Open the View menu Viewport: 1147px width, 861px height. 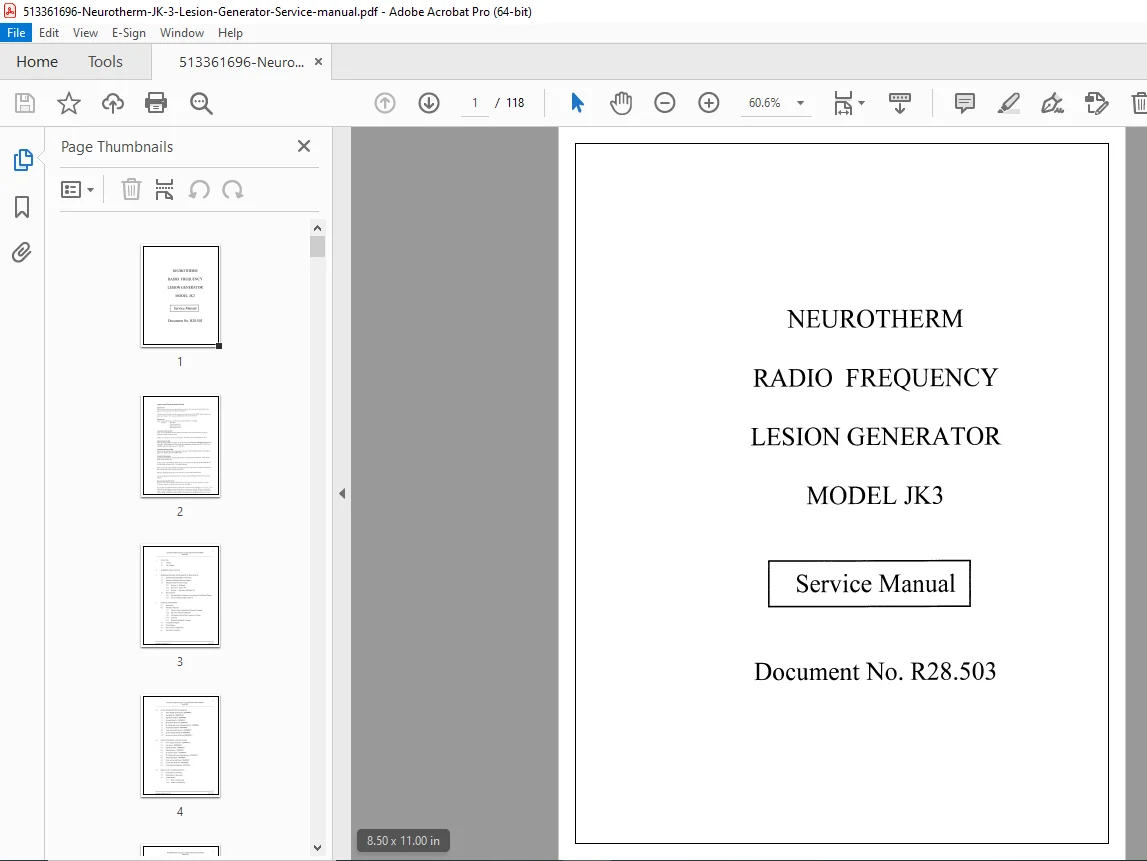coord(85,33)
